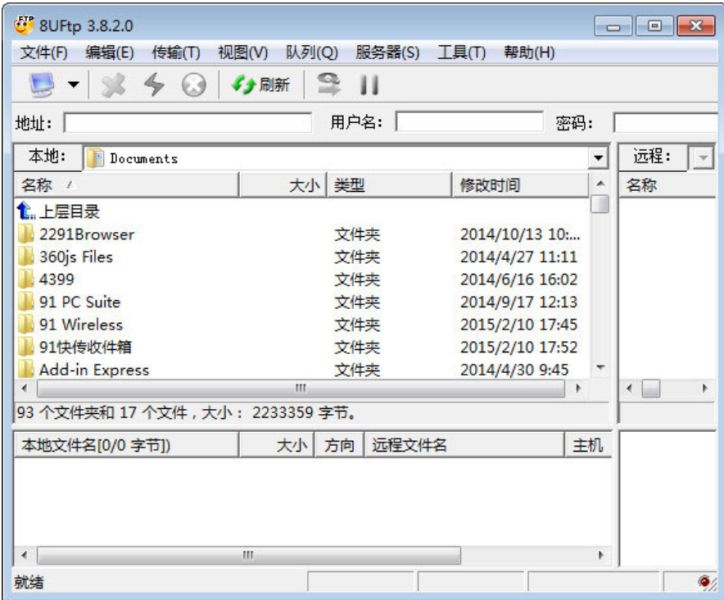724x600 pixels.
Task: Click local list scroll right arrow
Action: 578,388
